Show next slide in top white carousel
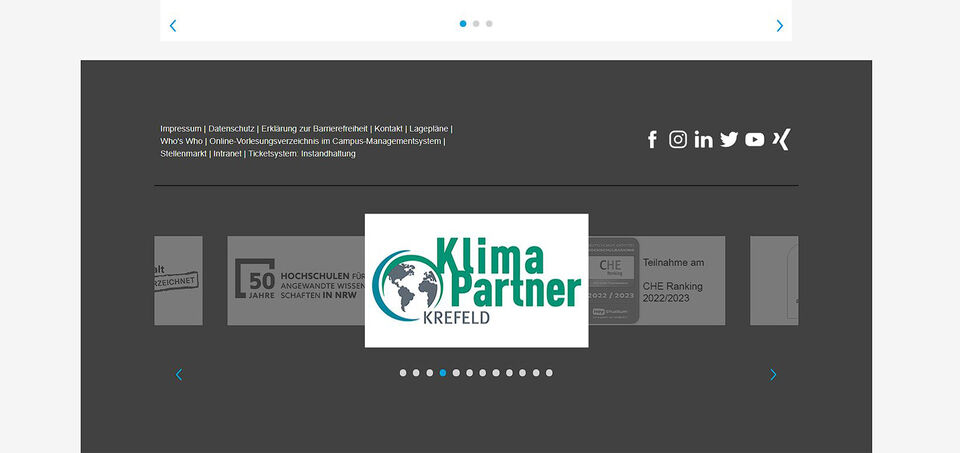Image resolution: width=960 pixels, height=453 pixels. pyautogui.click(x=779, y=26)
